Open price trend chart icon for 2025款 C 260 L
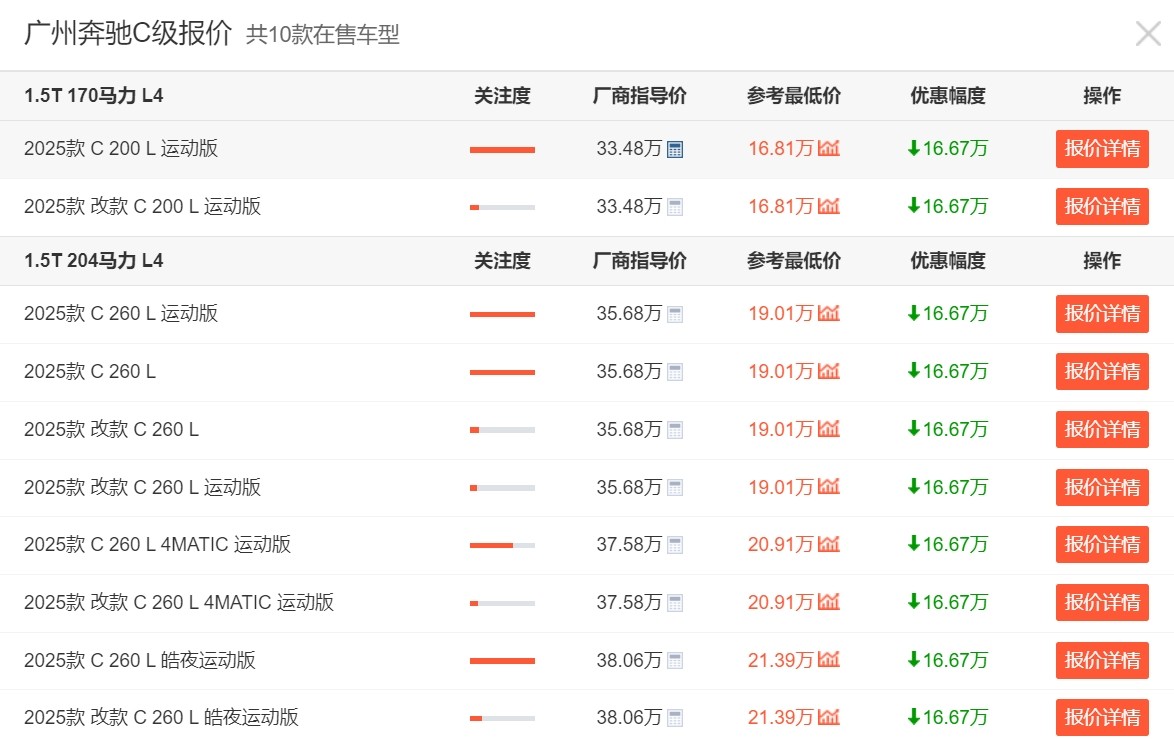The height and width of the screenshot is (739, 1174). pyautogui.click(x=829, y=371)
